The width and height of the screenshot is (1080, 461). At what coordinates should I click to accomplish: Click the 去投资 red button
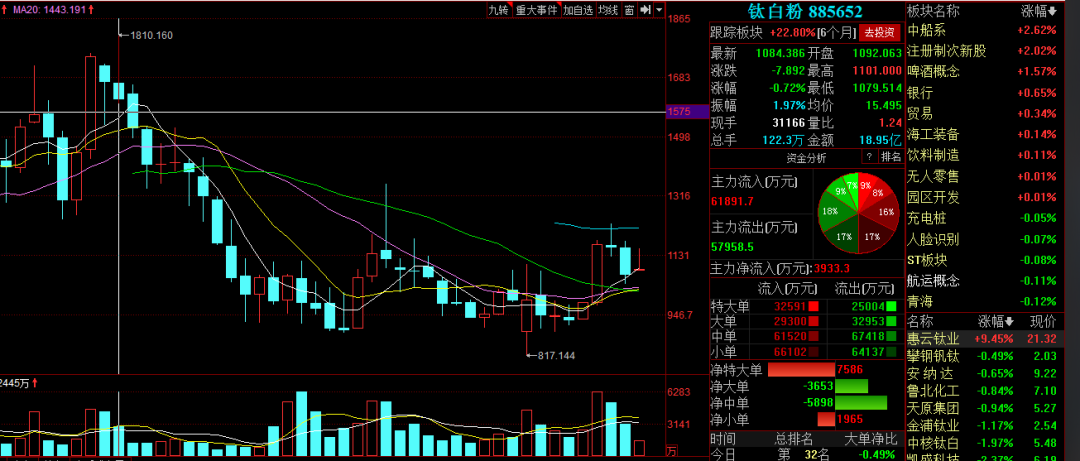tap(880, 32)
